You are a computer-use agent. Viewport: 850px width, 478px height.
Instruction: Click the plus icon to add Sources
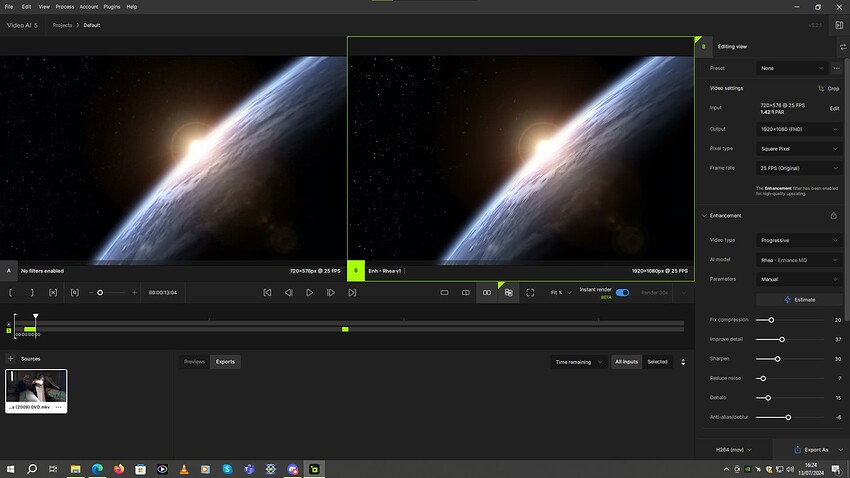(11, 358)
